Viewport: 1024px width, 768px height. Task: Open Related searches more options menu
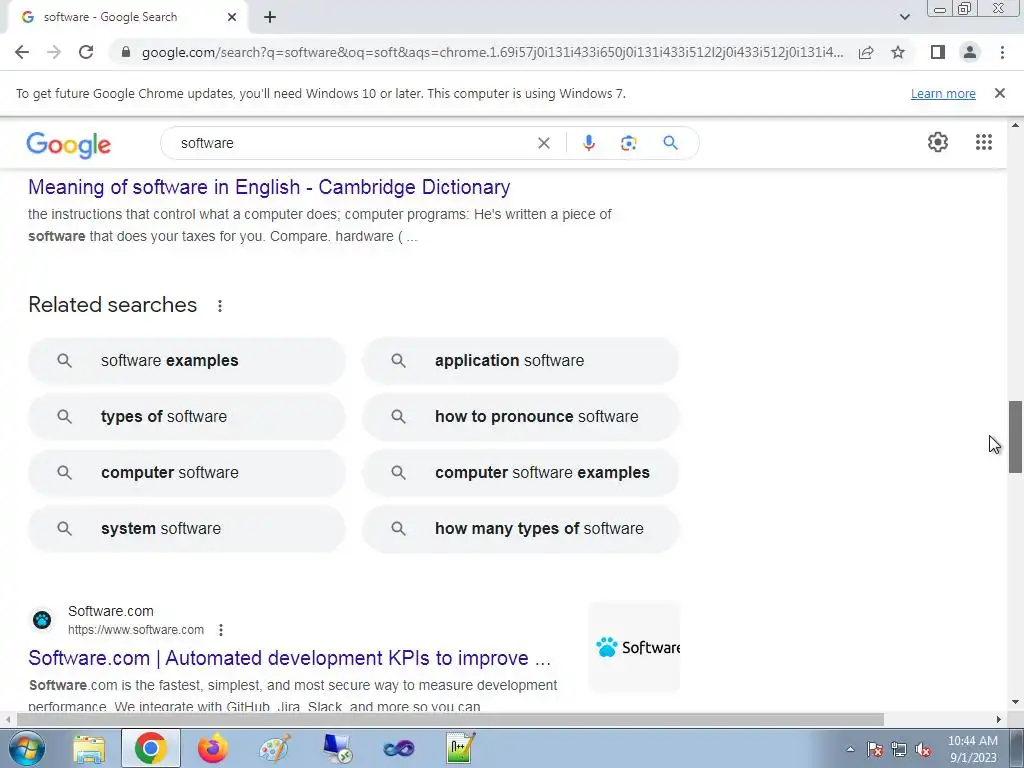(x=220, y=306)
